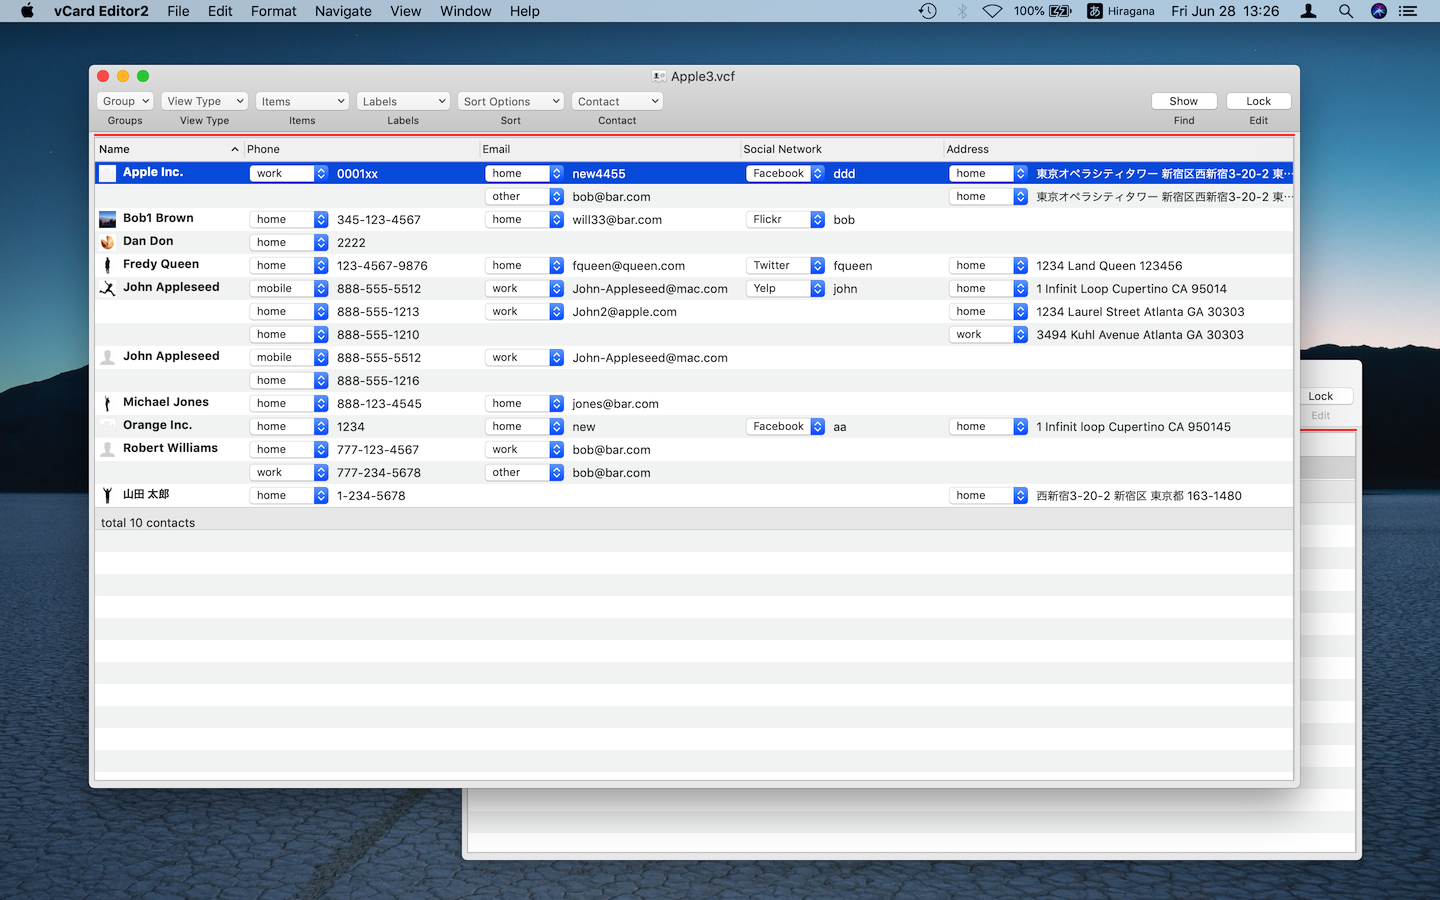Open the Wi-Fi status menu
Screen dimensions: 1440x900
[x=992, y=11]
